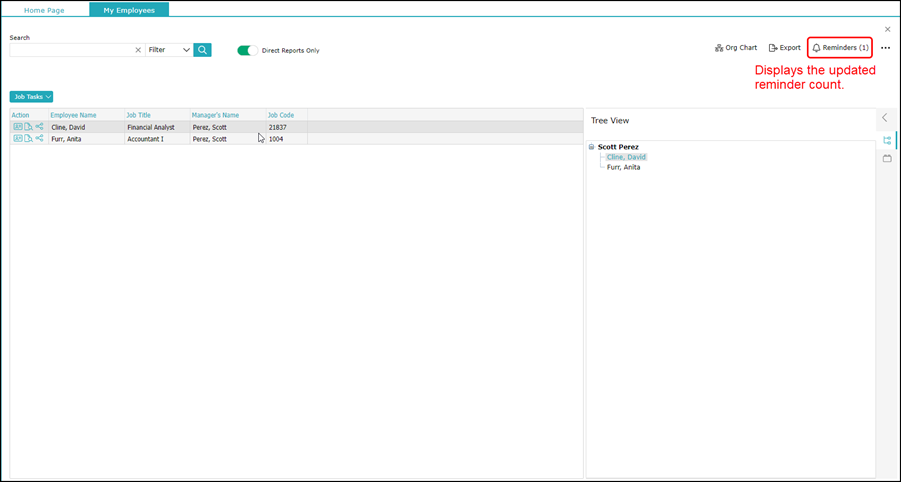Open Reminders (1) button
The image size is (901, 482).
(x=840, y=47)
